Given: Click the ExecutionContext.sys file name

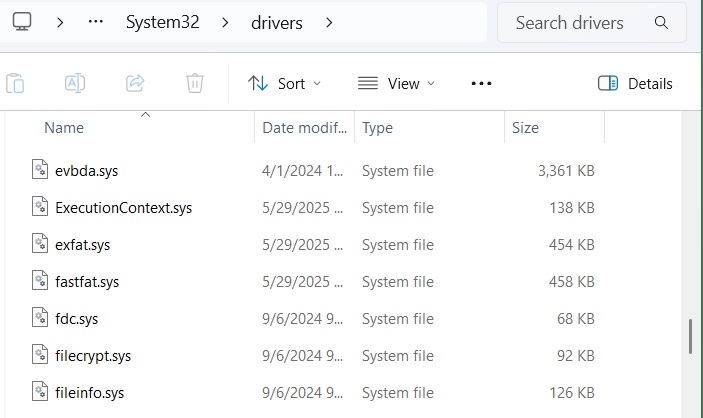Looking at the screenshot, I should pyautogui.click(x=123, y=208).
